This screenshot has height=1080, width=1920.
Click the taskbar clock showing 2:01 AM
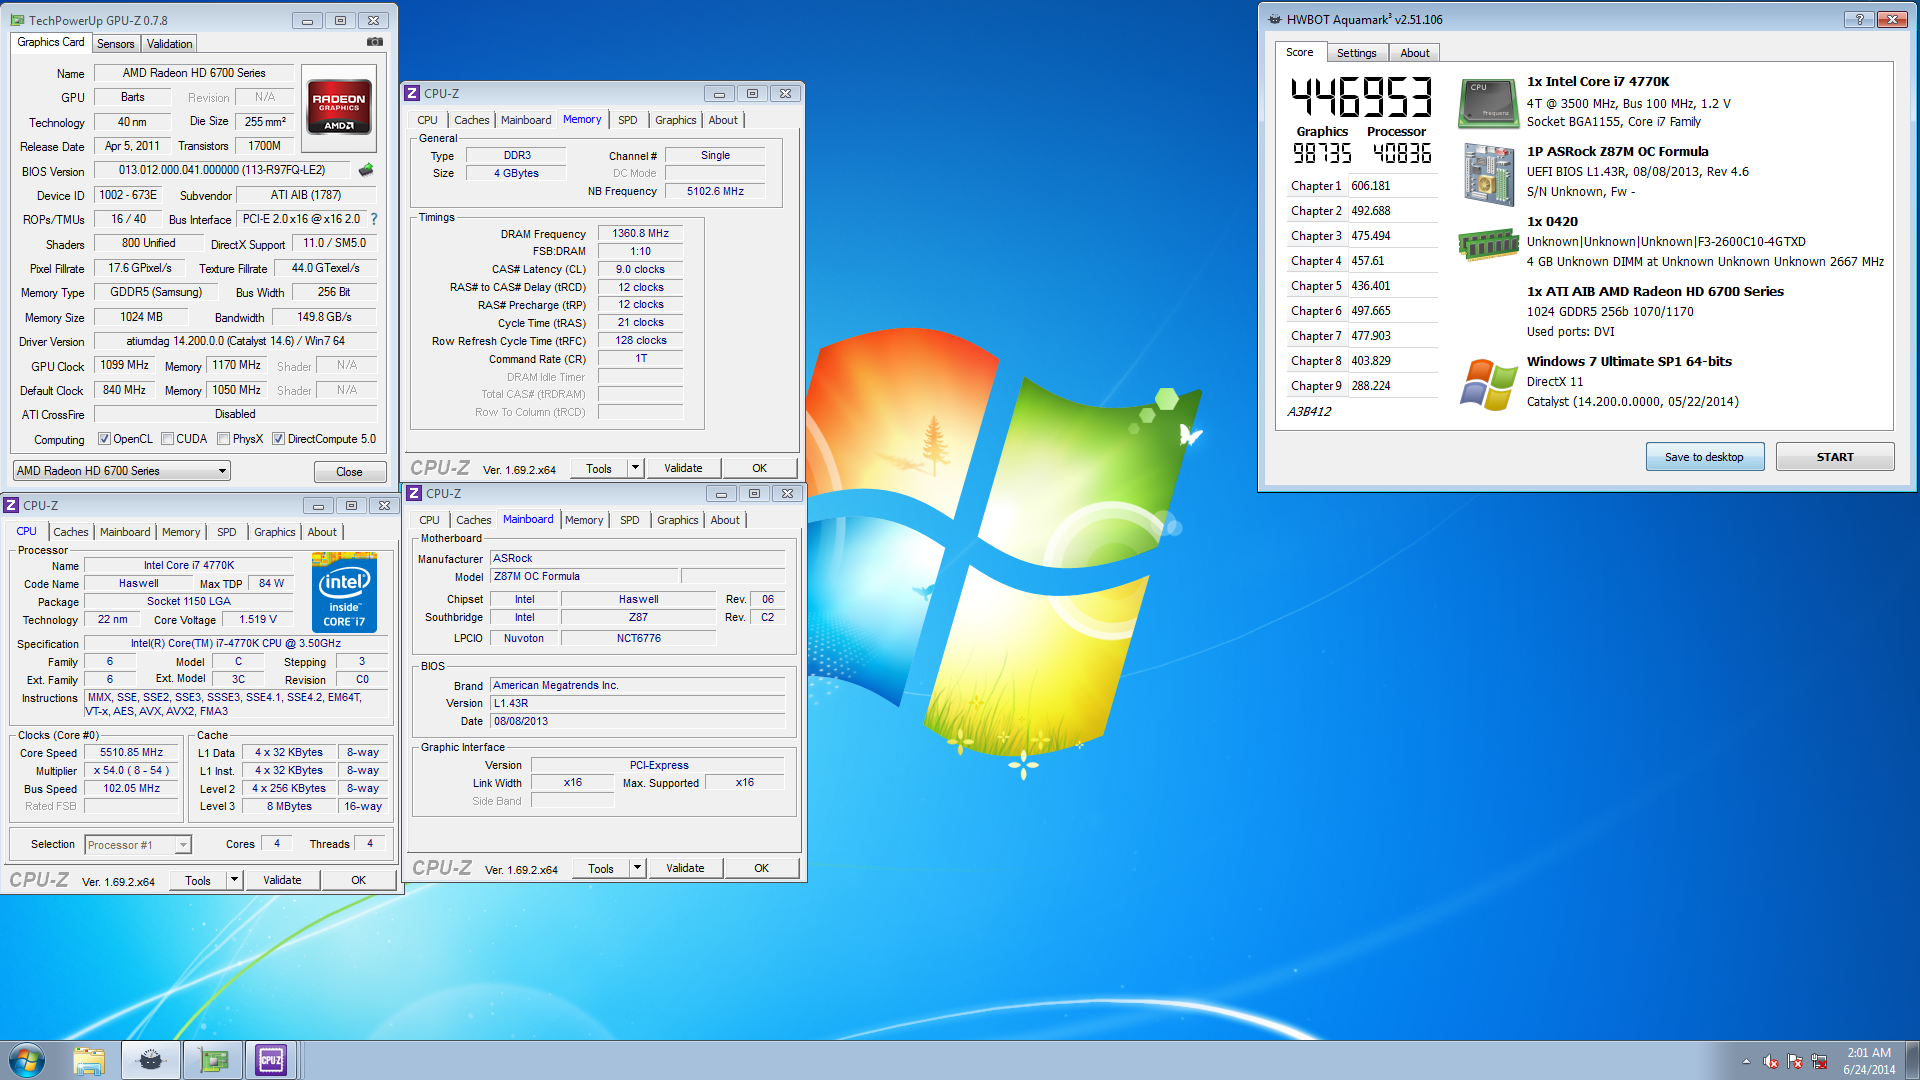[1869, 1061]
